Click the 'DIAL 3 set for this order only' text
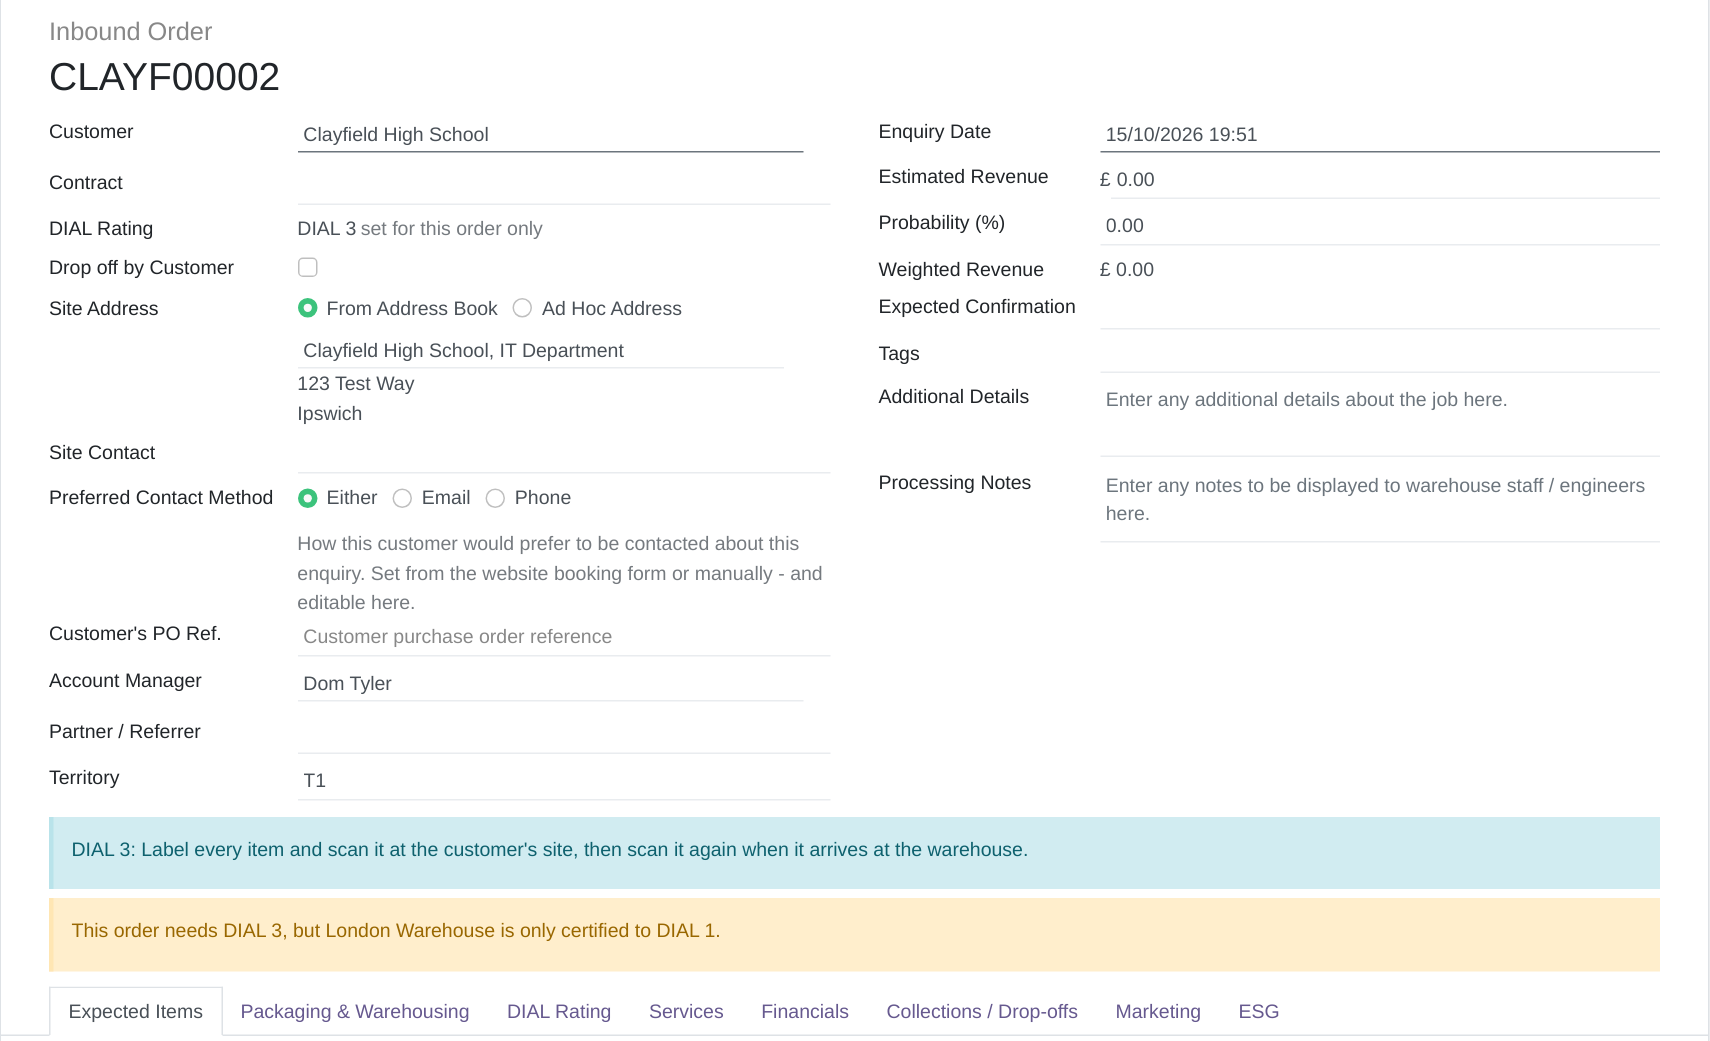Viewport: 1710px width, 1041px height. [x=420, y=229]
